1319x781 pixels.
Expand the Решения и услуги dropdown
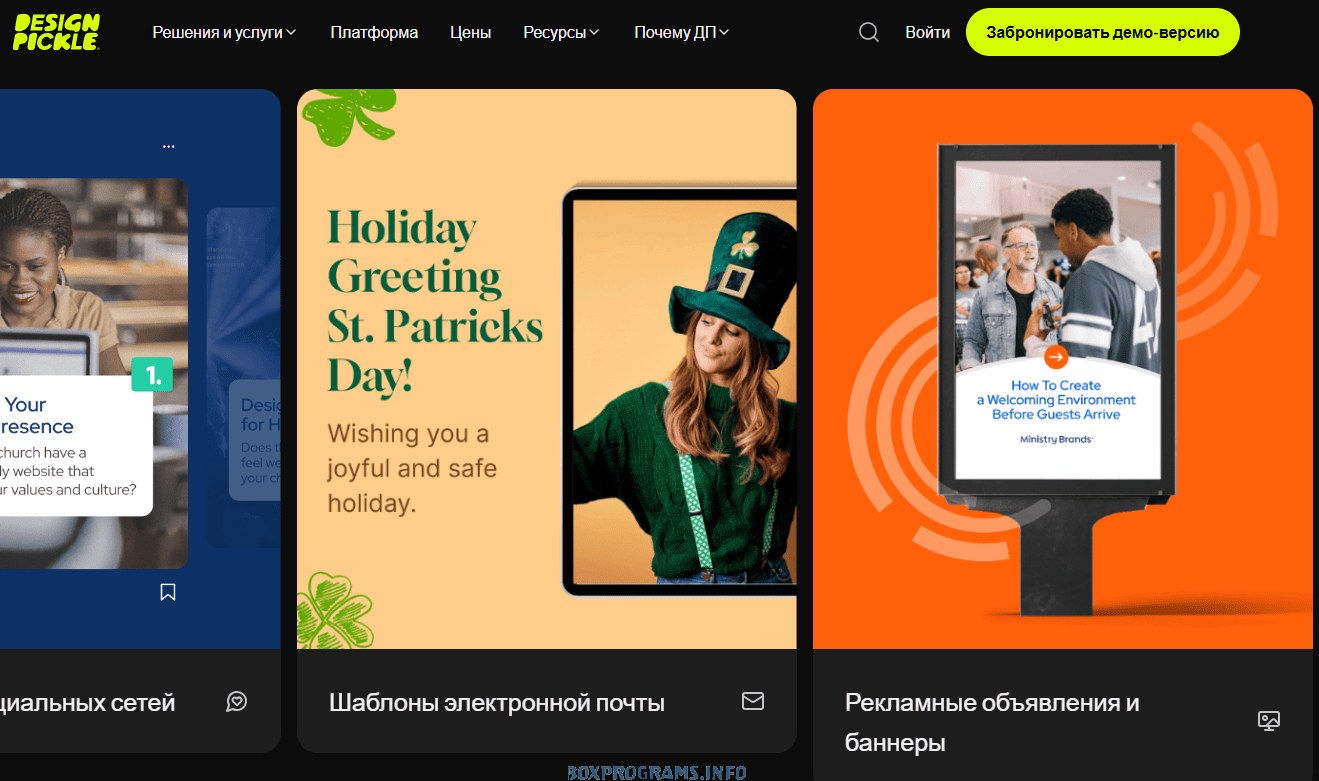(224, 32)
